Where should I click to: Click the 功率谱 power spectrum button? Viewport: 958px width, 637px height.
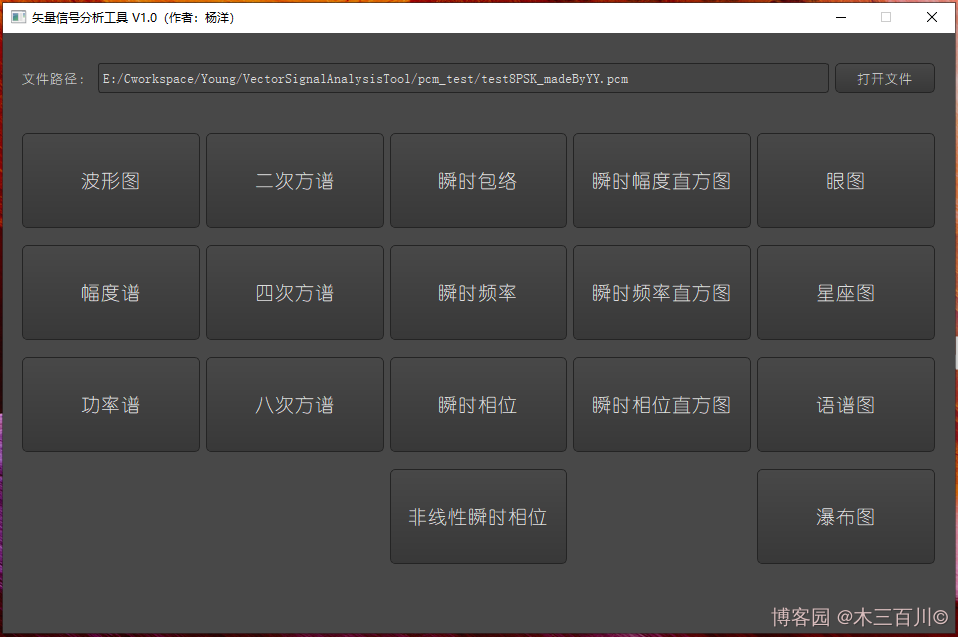(x=110, y=405)
